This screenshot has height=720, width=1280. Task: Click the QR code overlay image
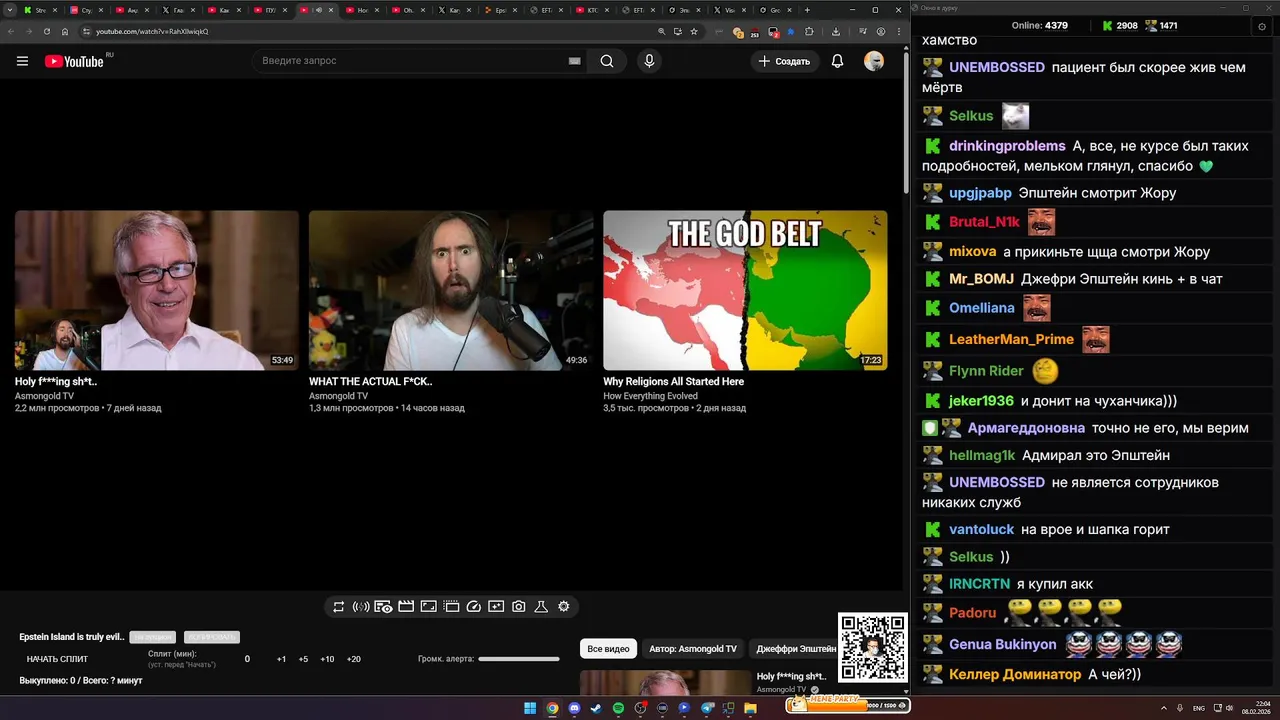click(x=872, y=648)
